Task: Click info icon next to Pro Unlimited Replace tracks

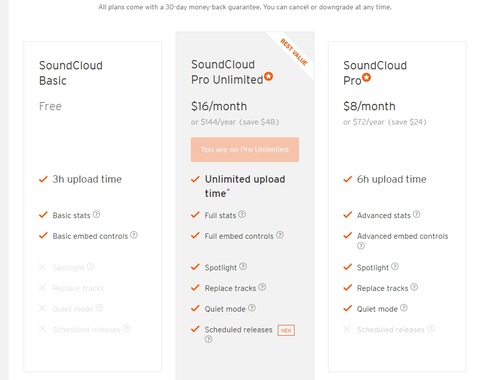Action: [x=262, y=287]
